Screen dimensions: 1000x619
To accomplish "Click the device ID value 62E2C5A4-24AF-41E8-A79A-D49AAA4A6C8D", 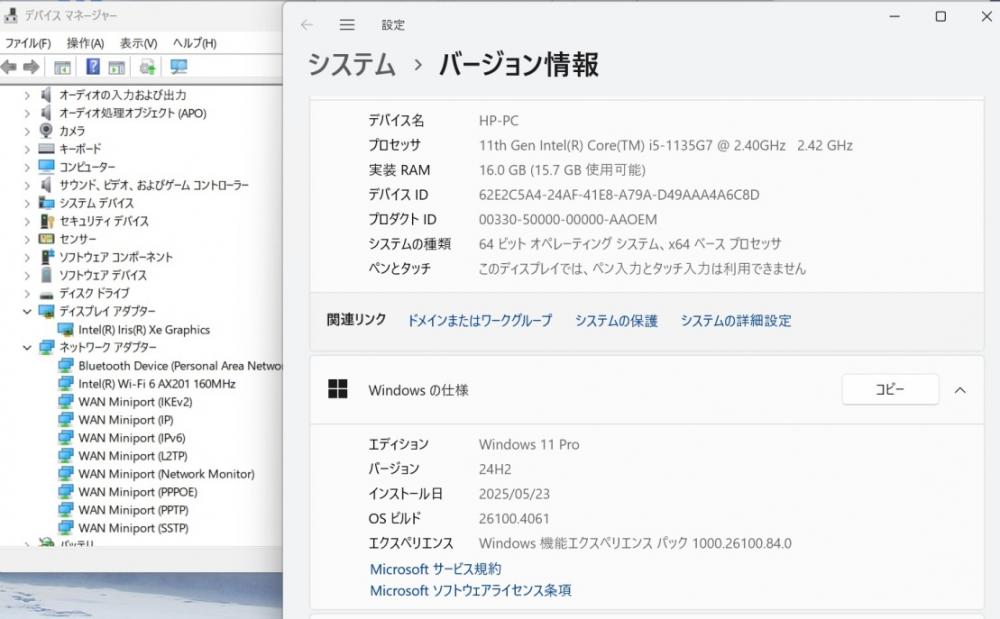I will pos(619,194).
